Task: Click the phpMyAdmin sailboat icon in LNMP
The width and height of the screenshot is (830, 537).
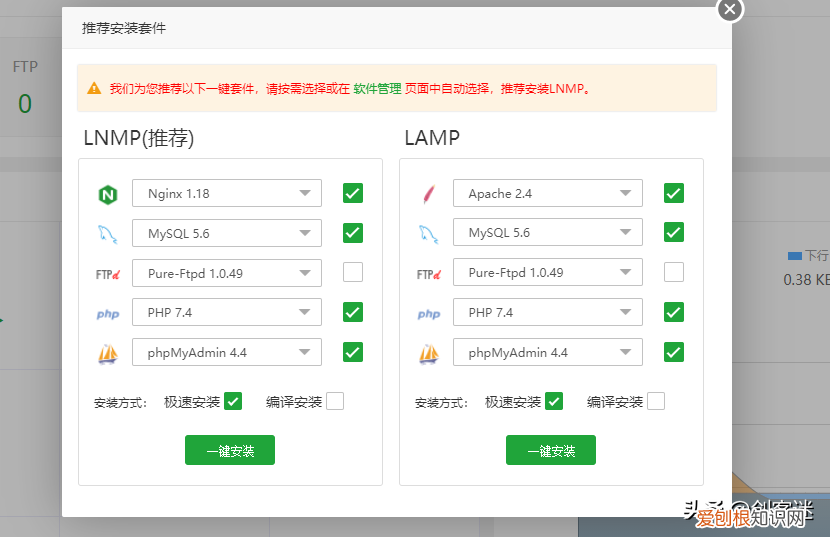Action: (x=108, y=353)
